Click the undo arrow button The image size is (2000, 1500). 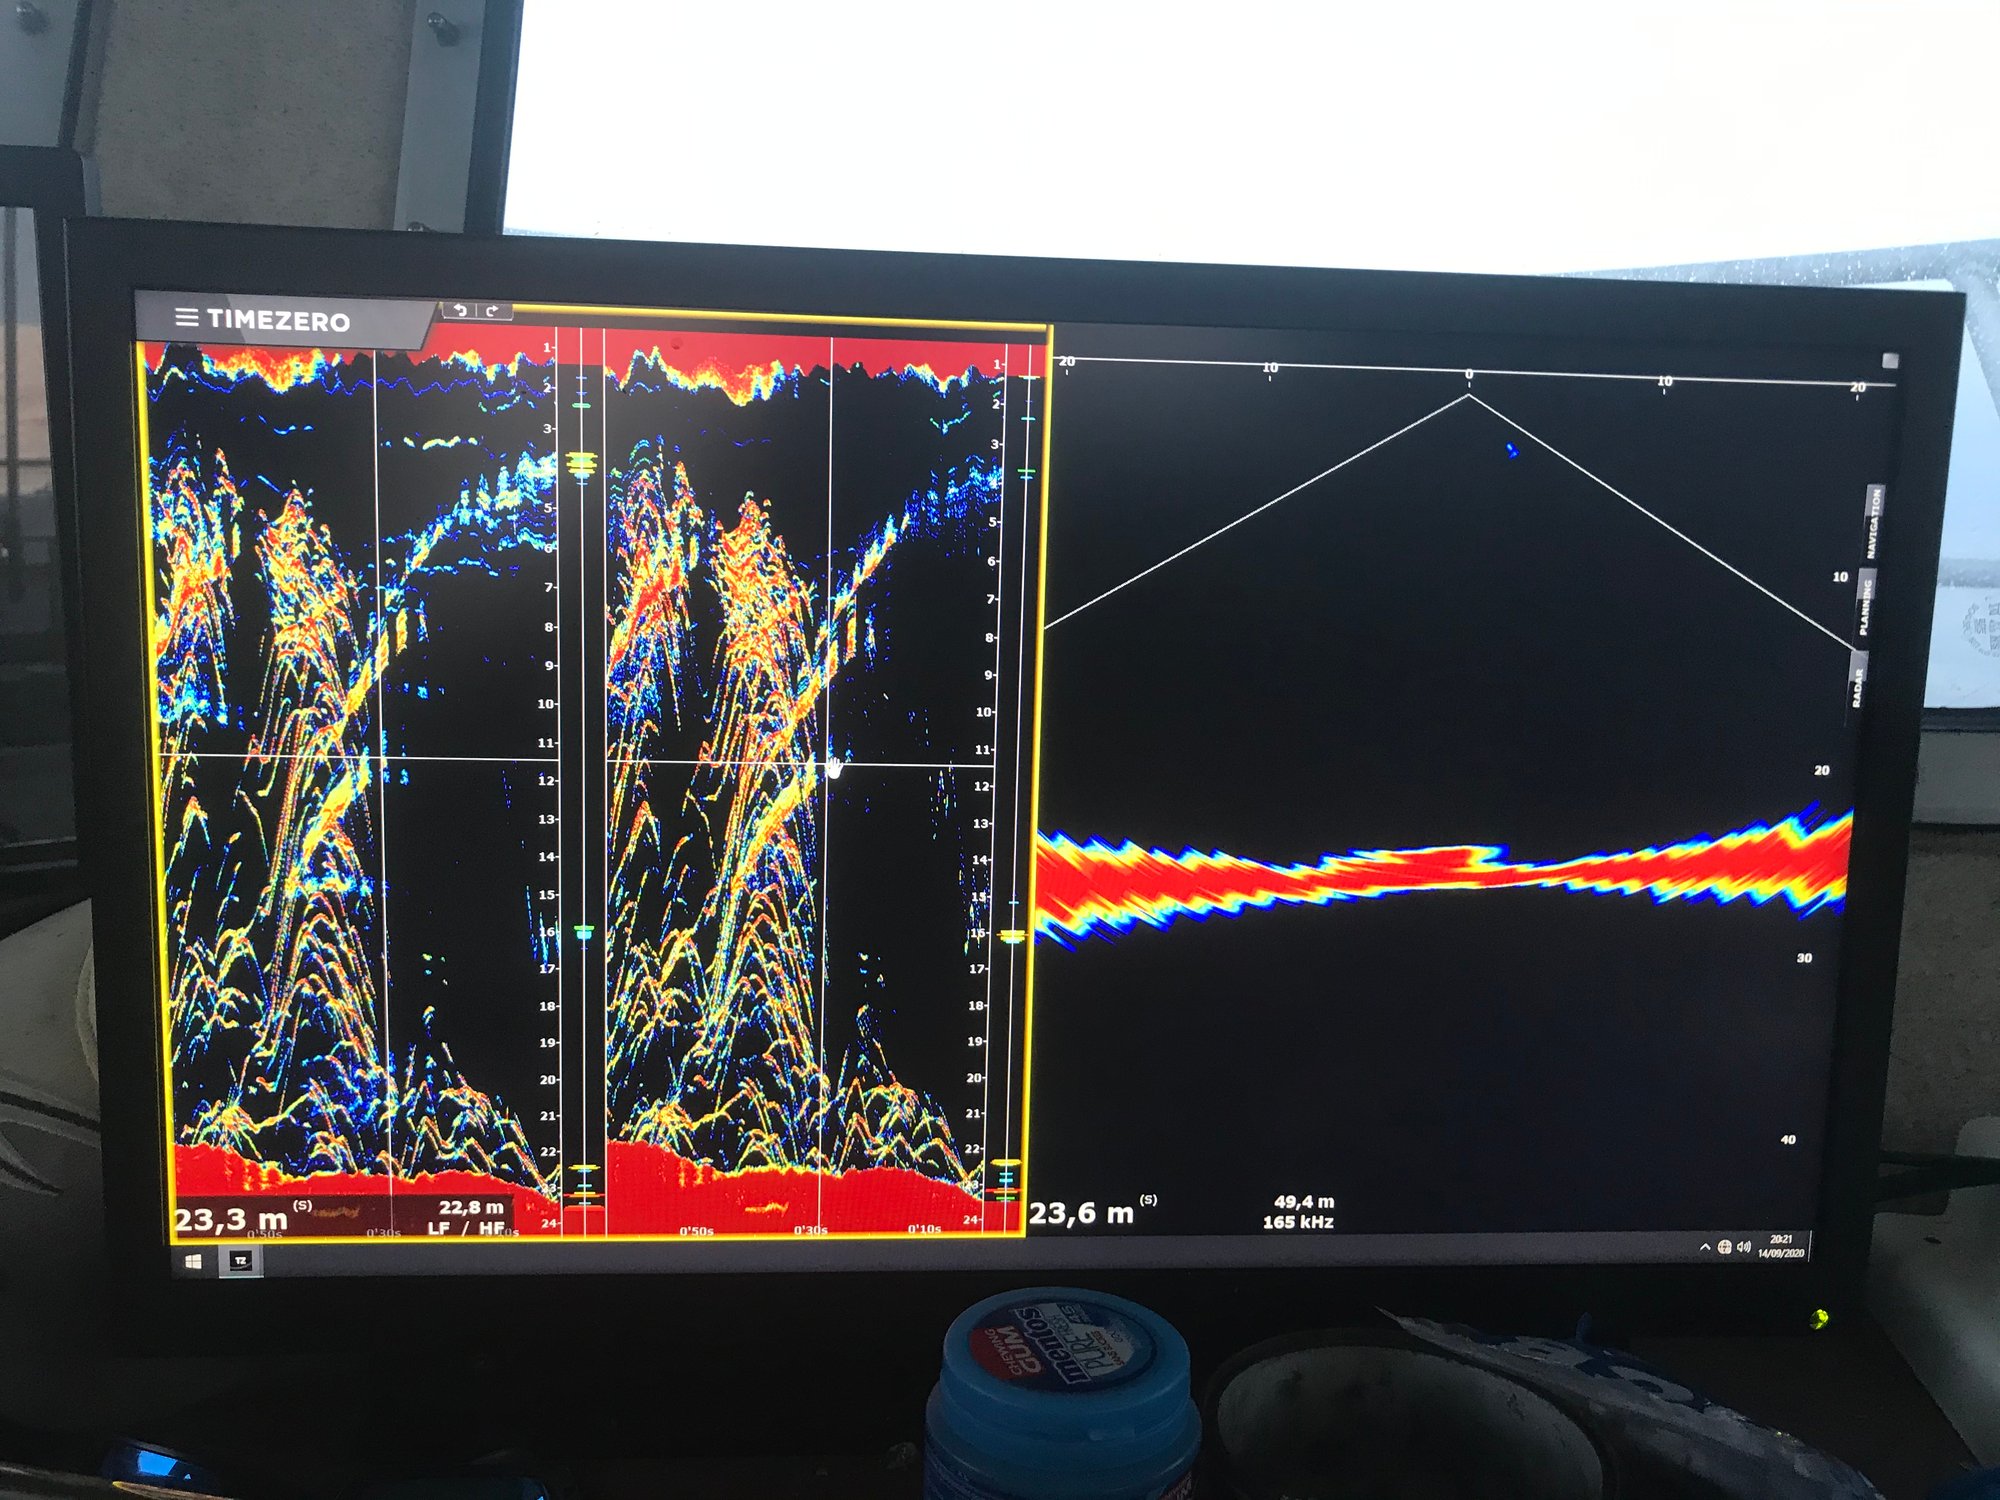click(x=460, y=310)
